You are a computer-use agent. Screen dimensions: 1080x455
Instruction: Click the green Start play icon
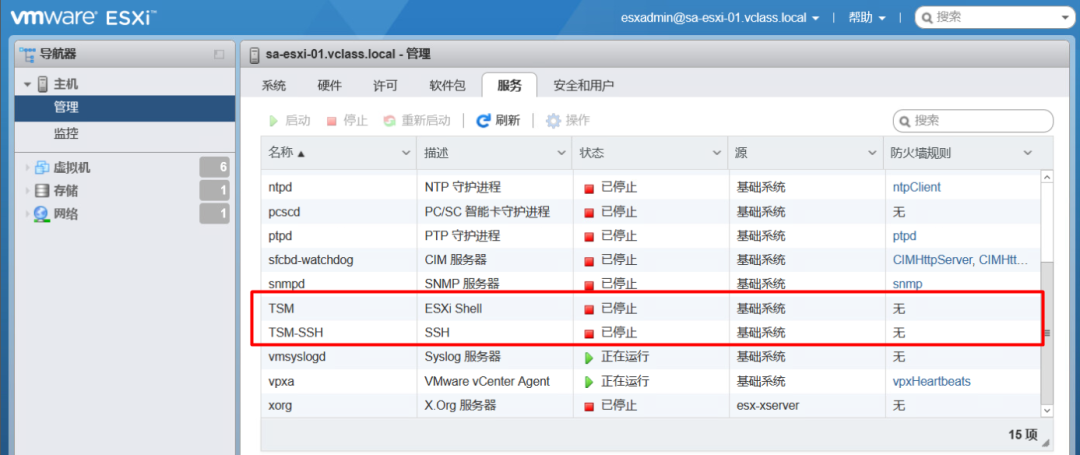pos(273,121)
